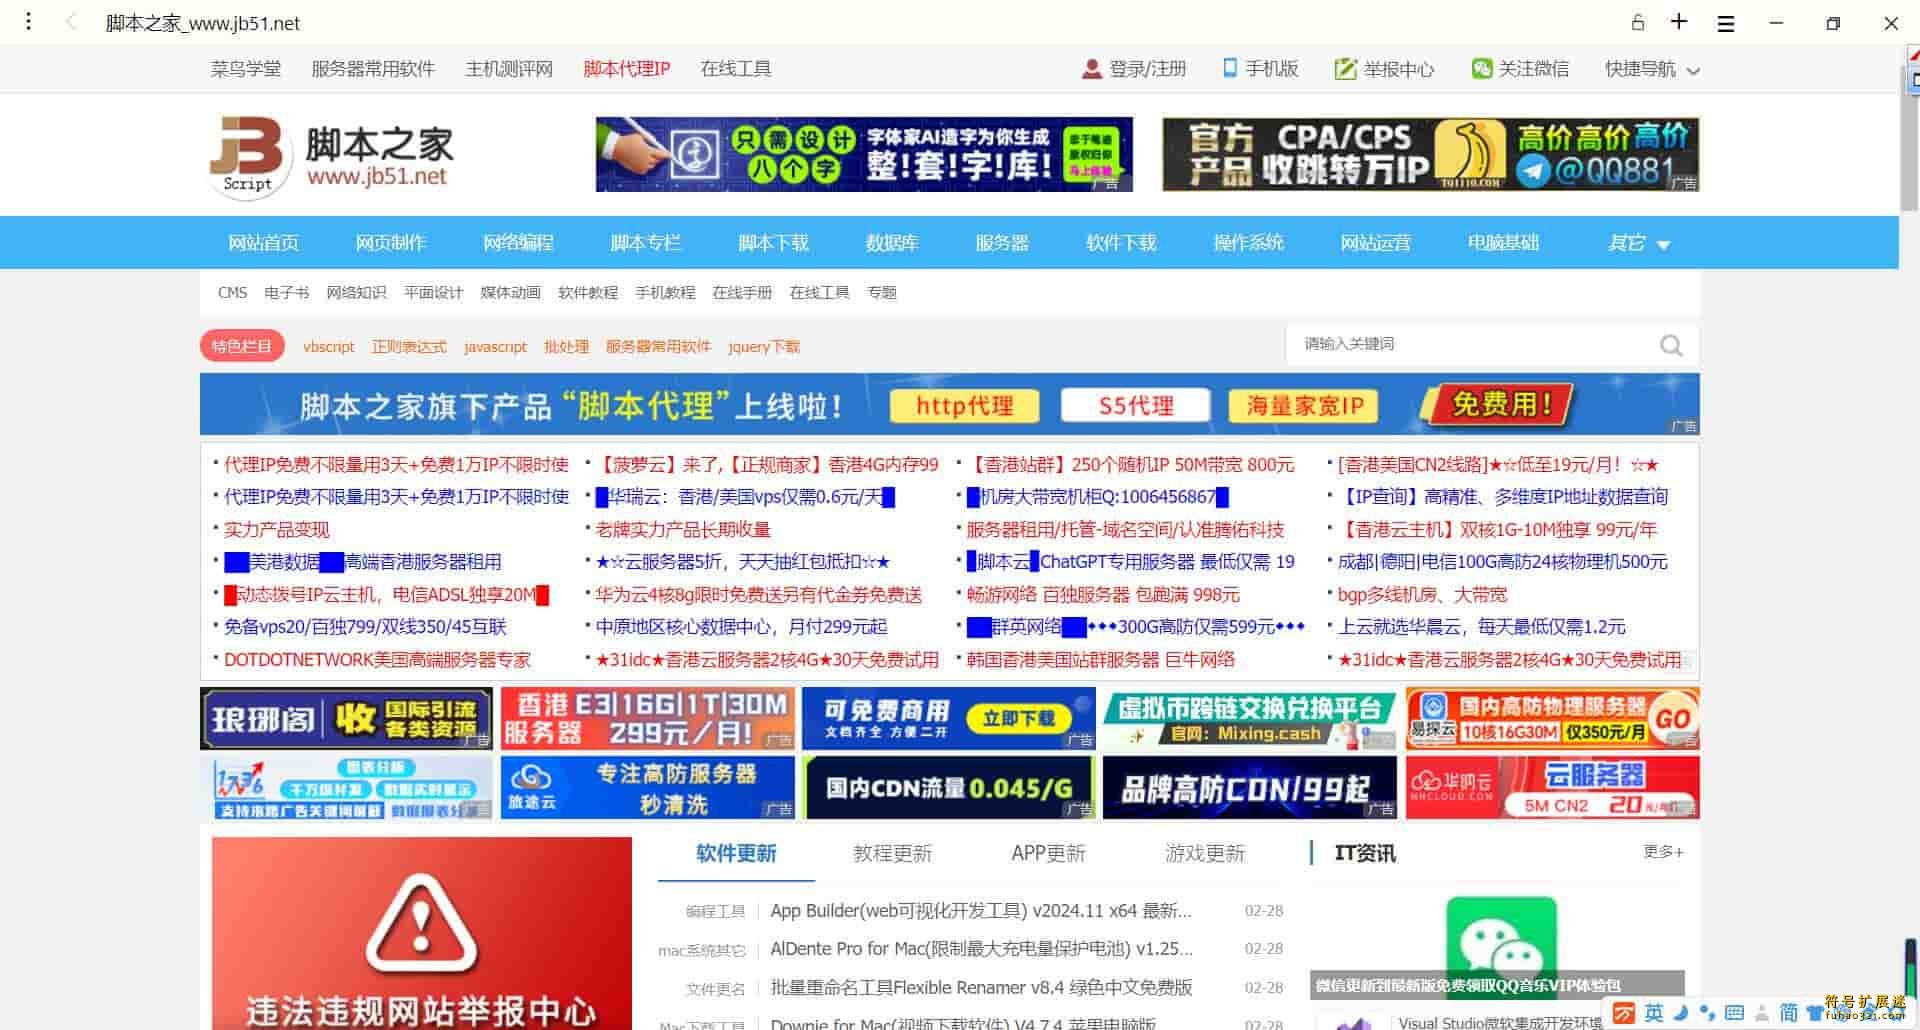
Task: Click the 特色栏目 red pill button
Action: click(x=242, y=346)
